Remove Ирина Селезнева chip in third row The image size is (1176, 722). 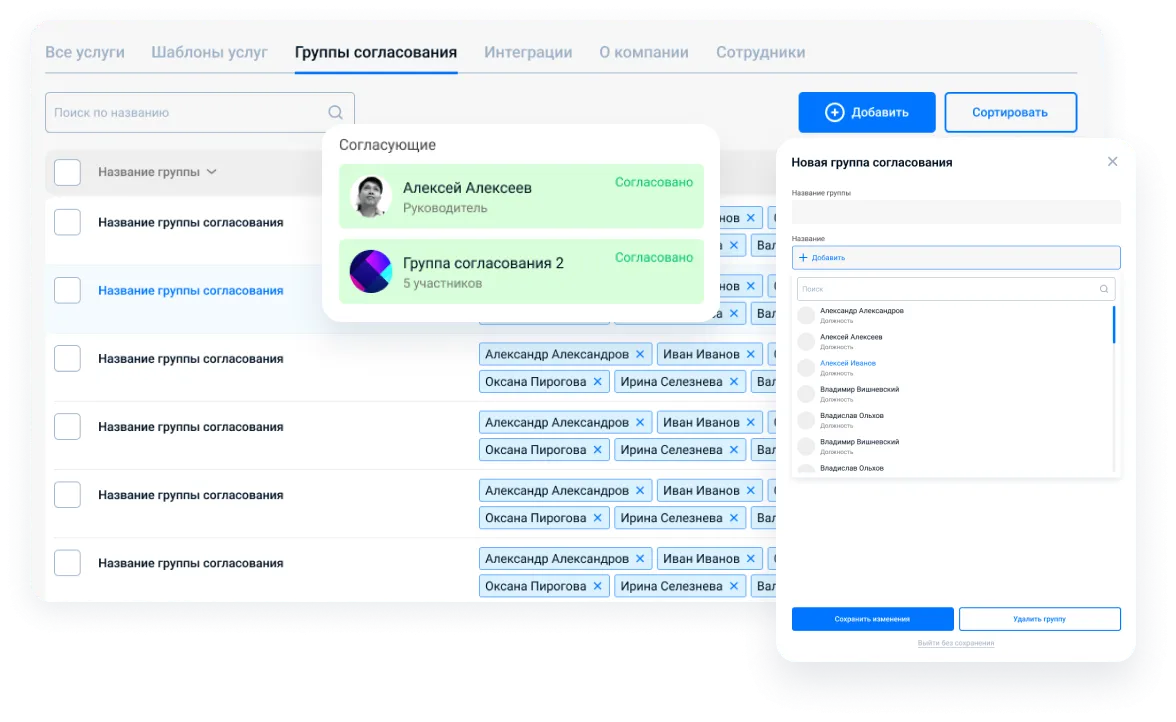point(734,382)
